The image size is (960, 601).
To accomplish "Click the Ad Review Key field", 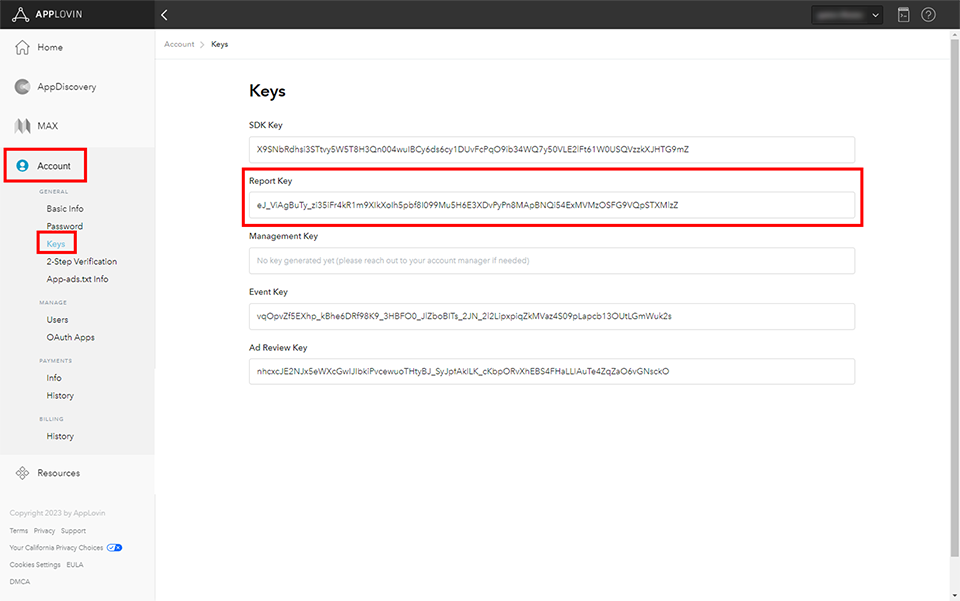I will (x=552, y=371).
